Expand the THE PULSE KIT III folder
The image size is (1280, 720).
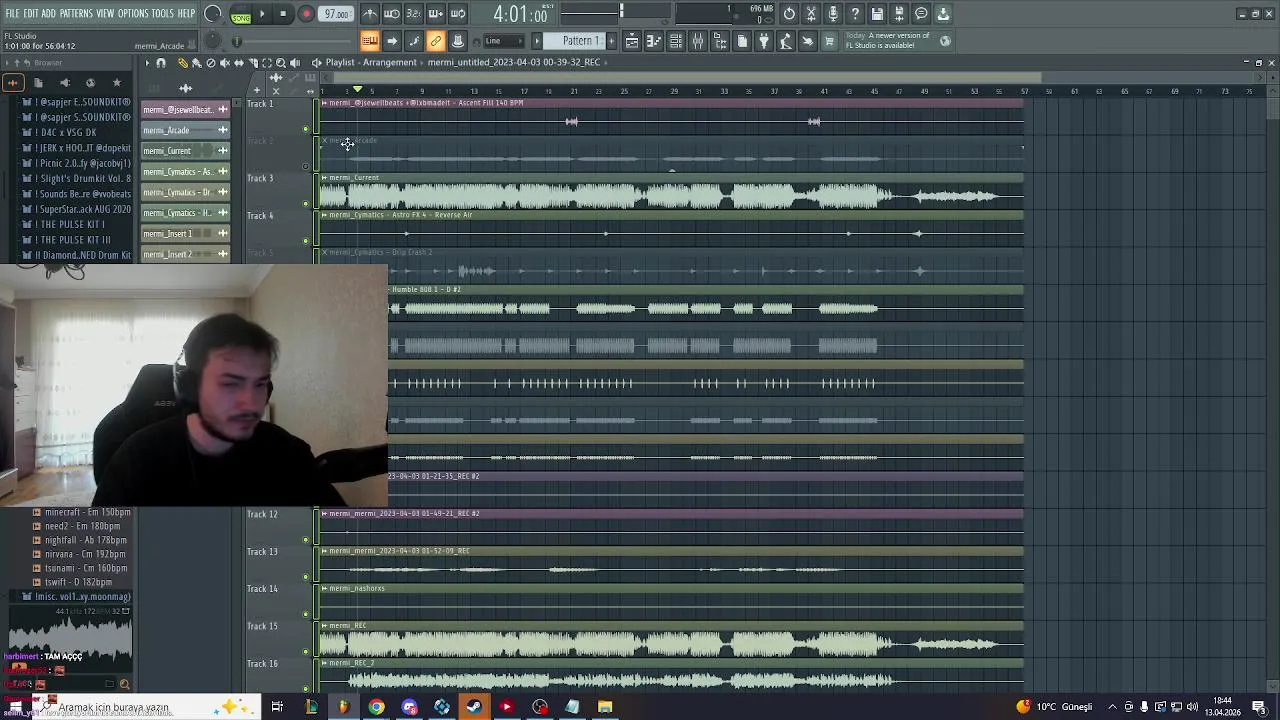(72, 240)
